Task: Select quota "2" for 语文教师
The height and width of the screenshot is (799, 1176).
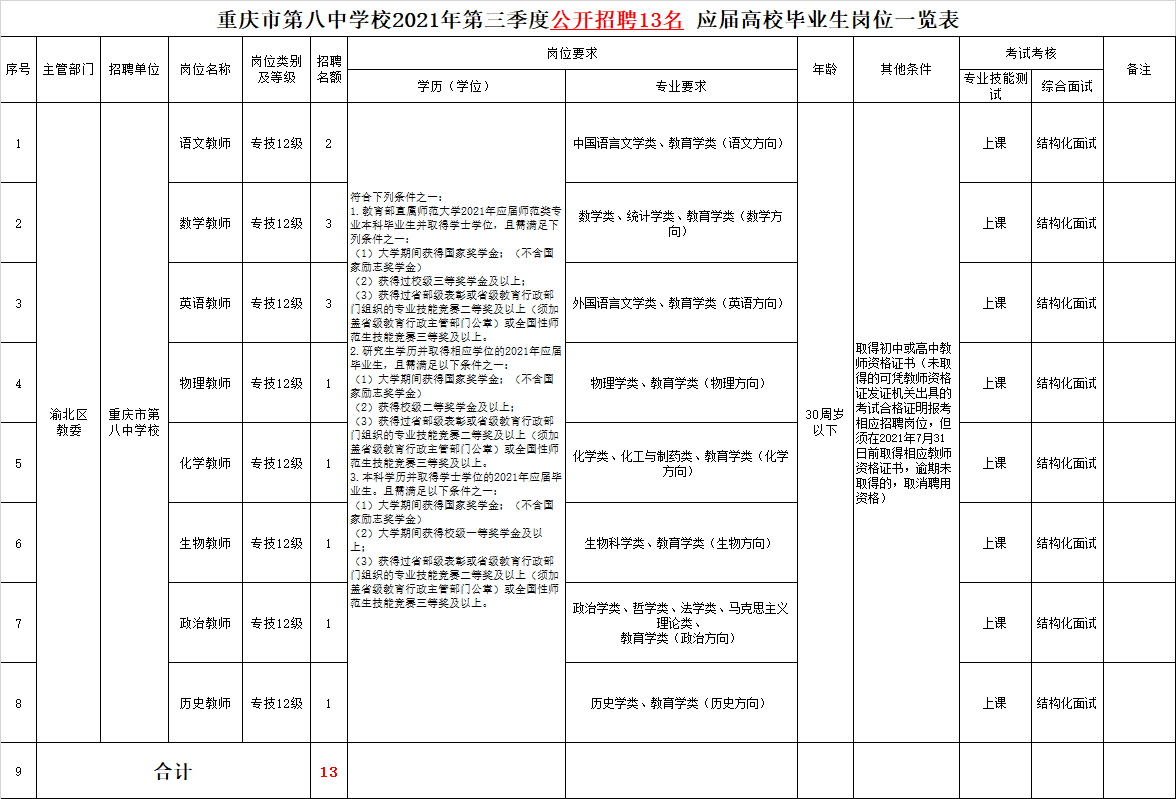Action: pyautogui.click(x=328, y=143)
